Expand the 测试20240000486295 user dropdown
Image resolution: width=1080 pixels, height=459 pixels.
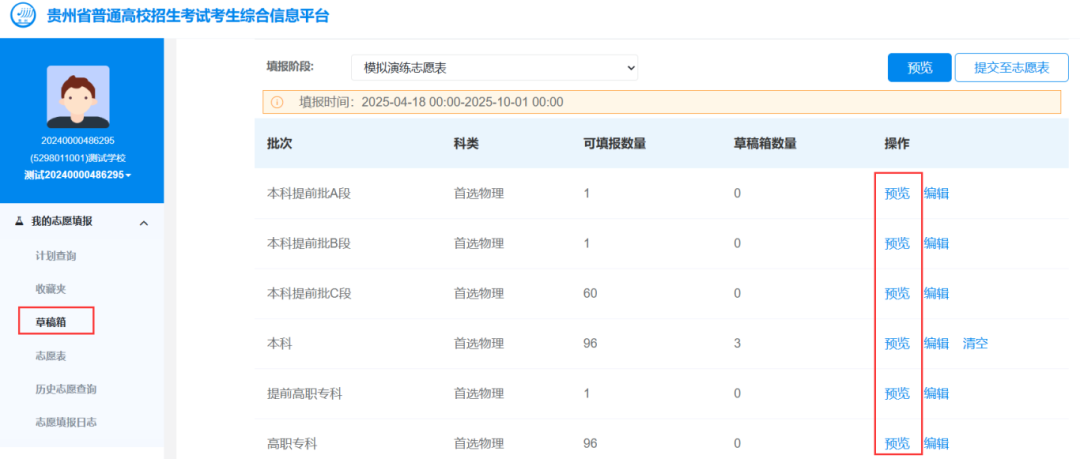pos(78,175)
